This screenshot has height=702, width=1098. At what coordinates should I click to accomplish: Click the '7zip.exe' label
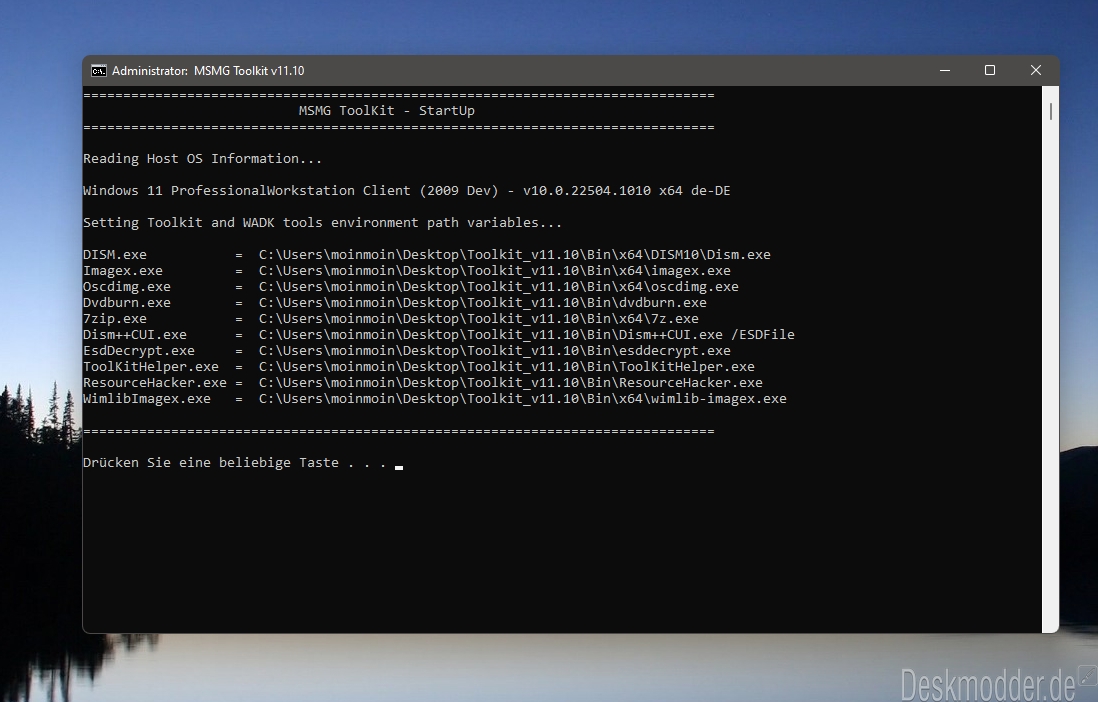pos(115,319)
